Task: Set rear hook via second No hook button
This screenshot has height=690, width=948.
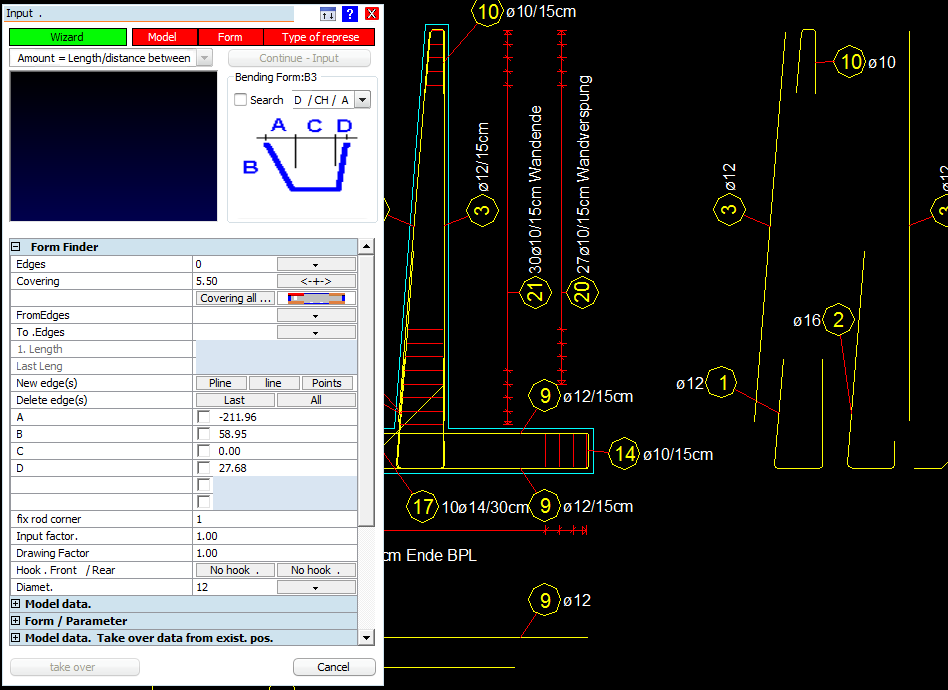Action: pos(316,570)
